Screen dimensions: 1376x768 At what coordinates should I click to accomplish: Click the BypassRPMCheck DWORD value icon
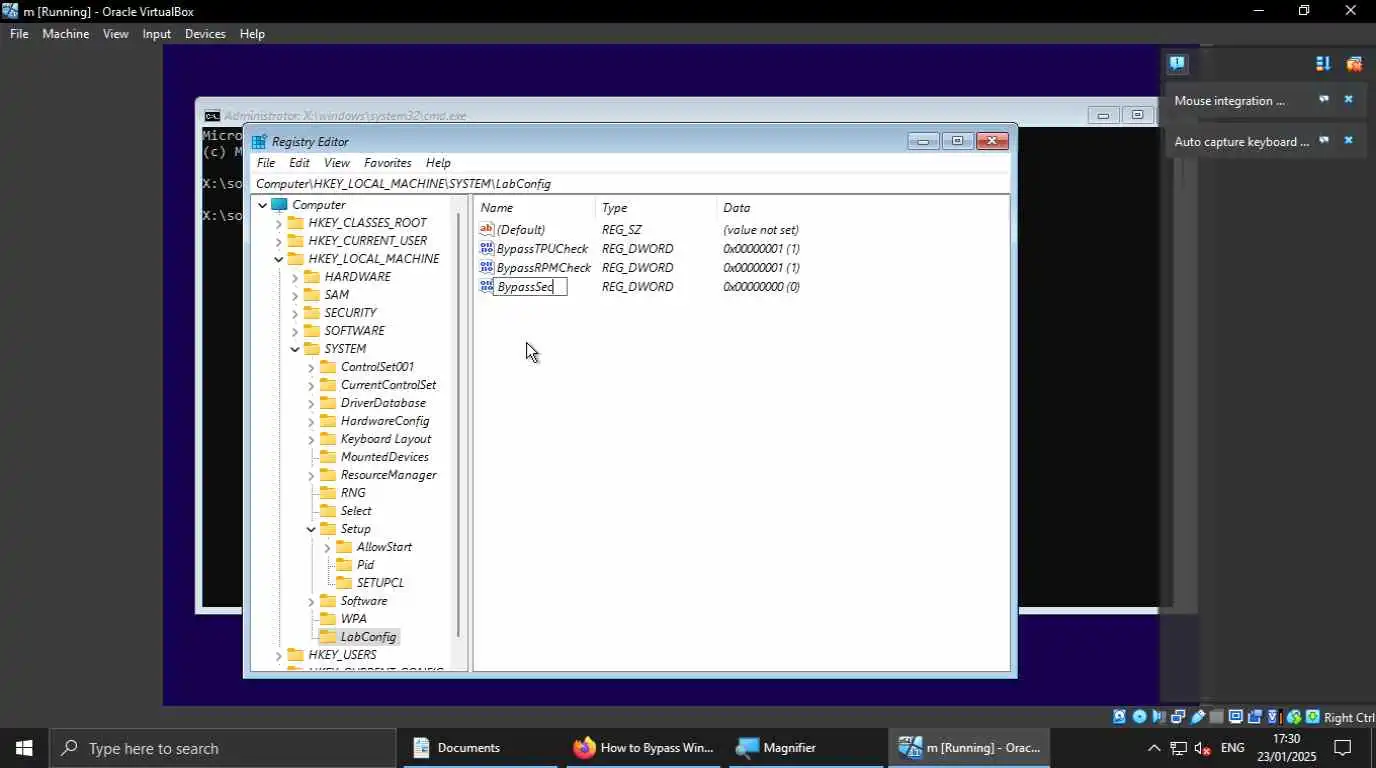point(487,267)
